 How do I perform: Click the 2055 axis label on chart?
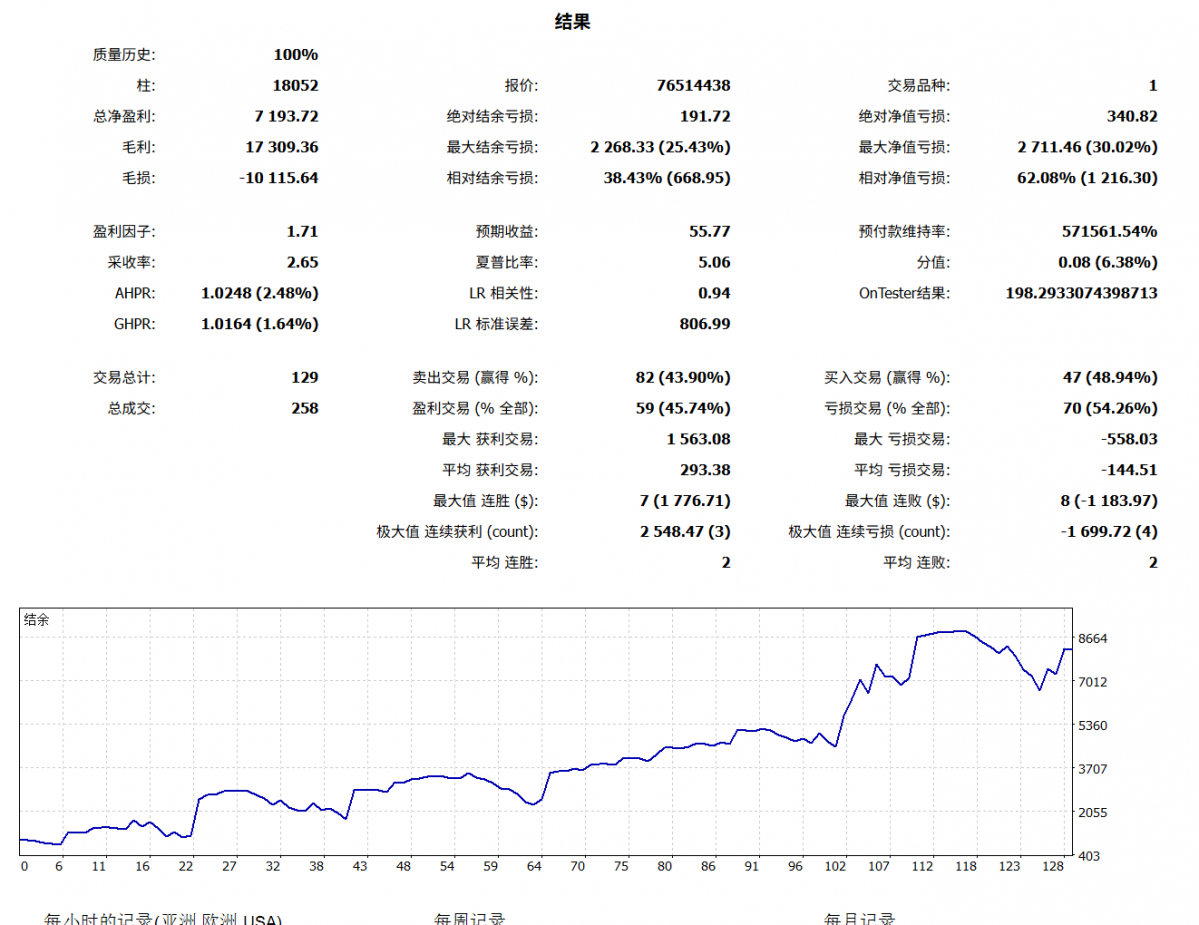(1093, 813)
